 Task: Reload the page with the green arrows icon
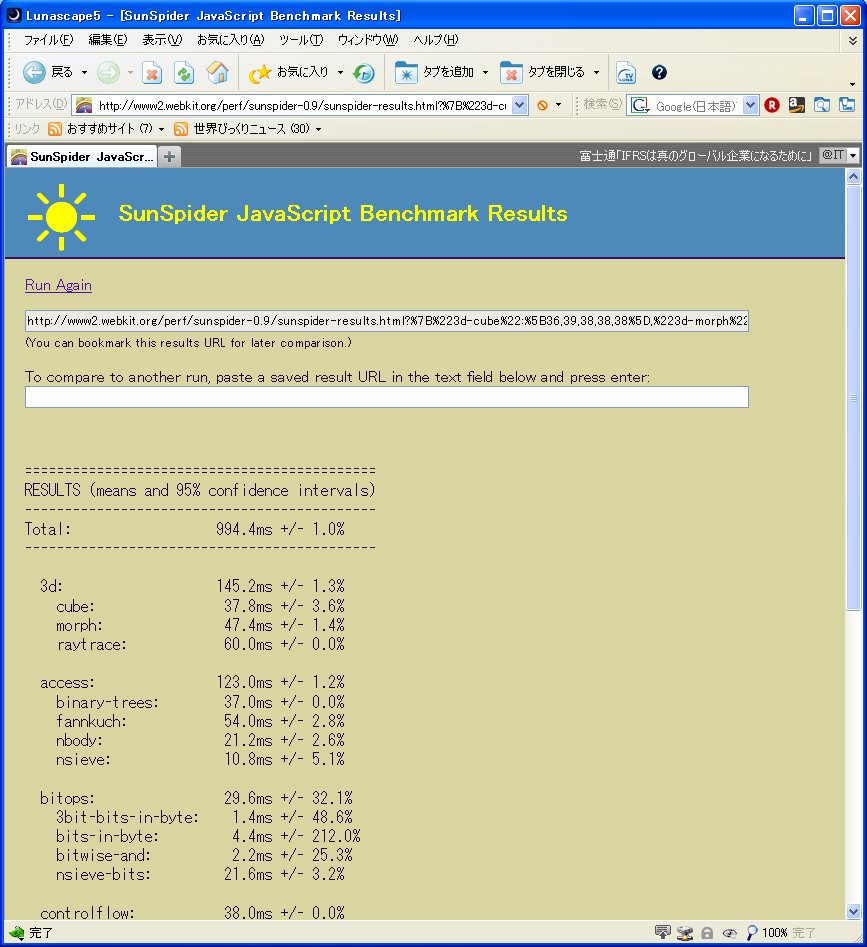[x=184, y=73]
